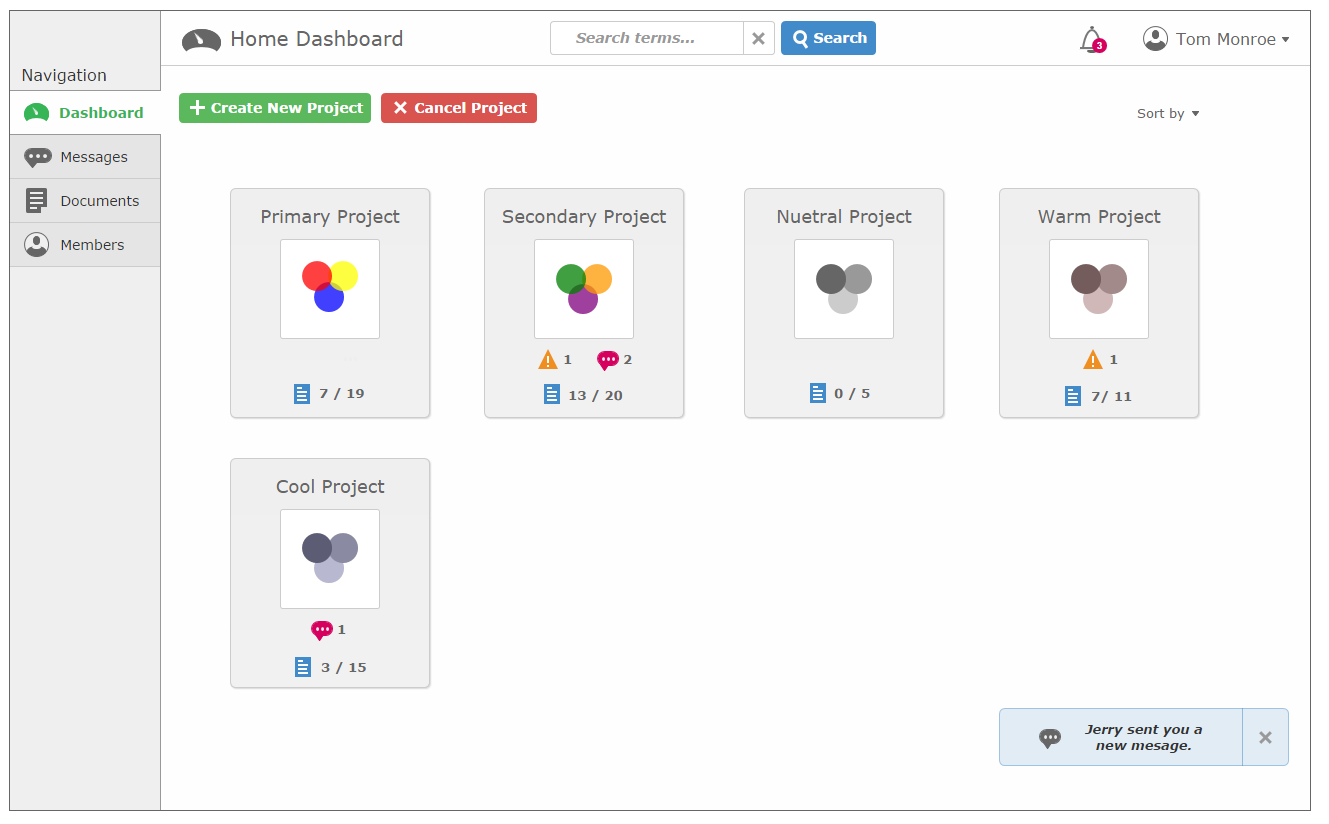This screenshot has height=824, width=1329.
Task: Click the message bubble icon on Cool Project
Action: 322,630
